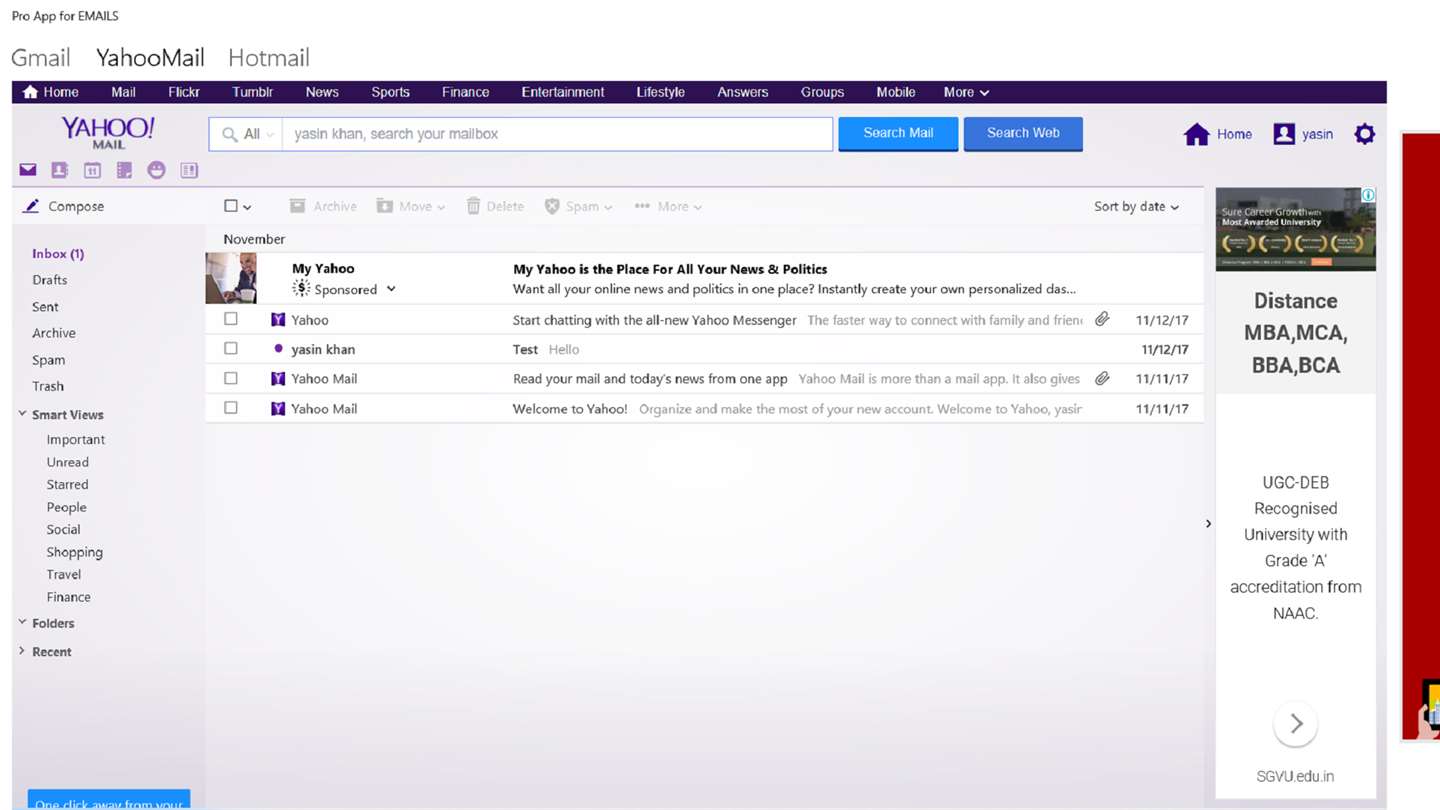
Task: Open the Trash folder
Action: click(x=48, y=386)
